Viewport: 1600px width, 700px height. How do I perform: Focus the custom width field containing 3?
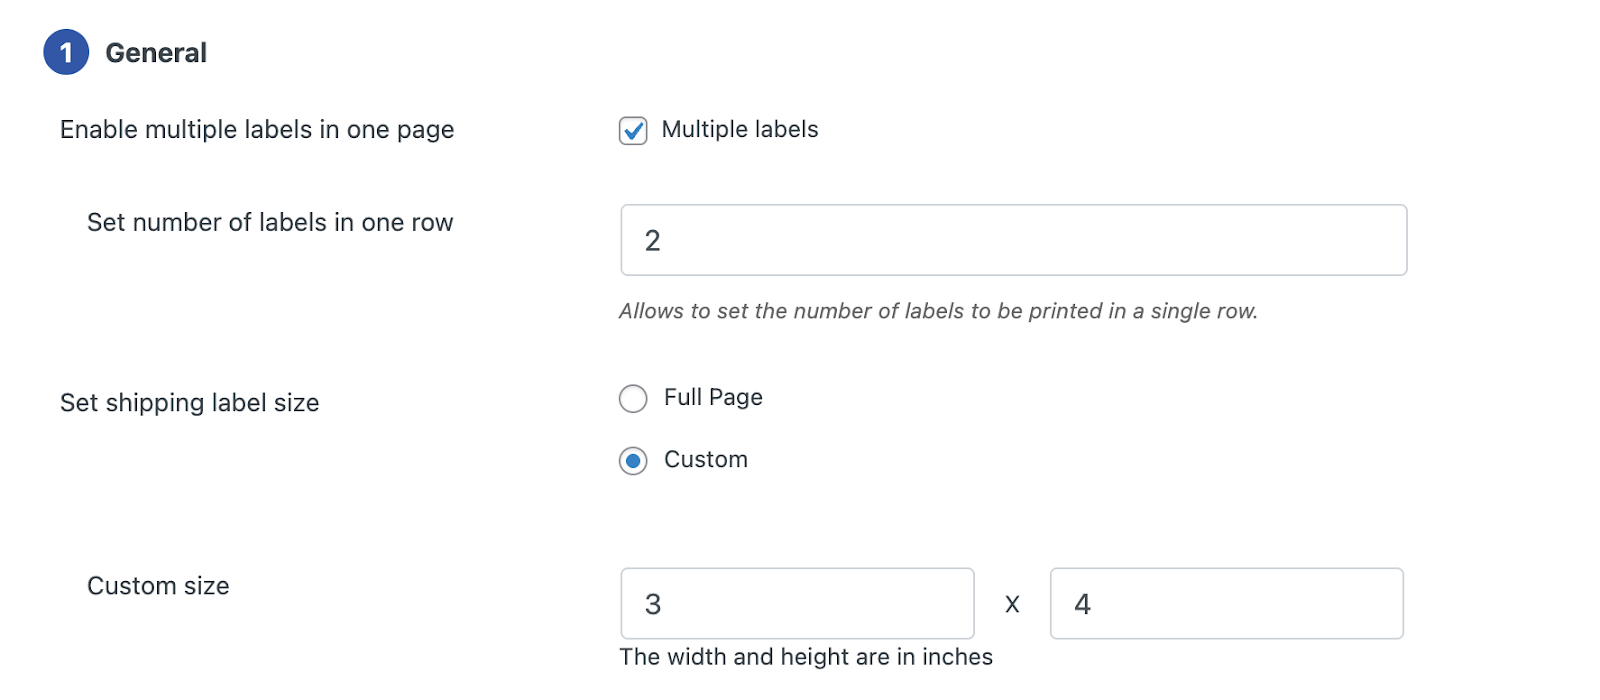[797, 604]
